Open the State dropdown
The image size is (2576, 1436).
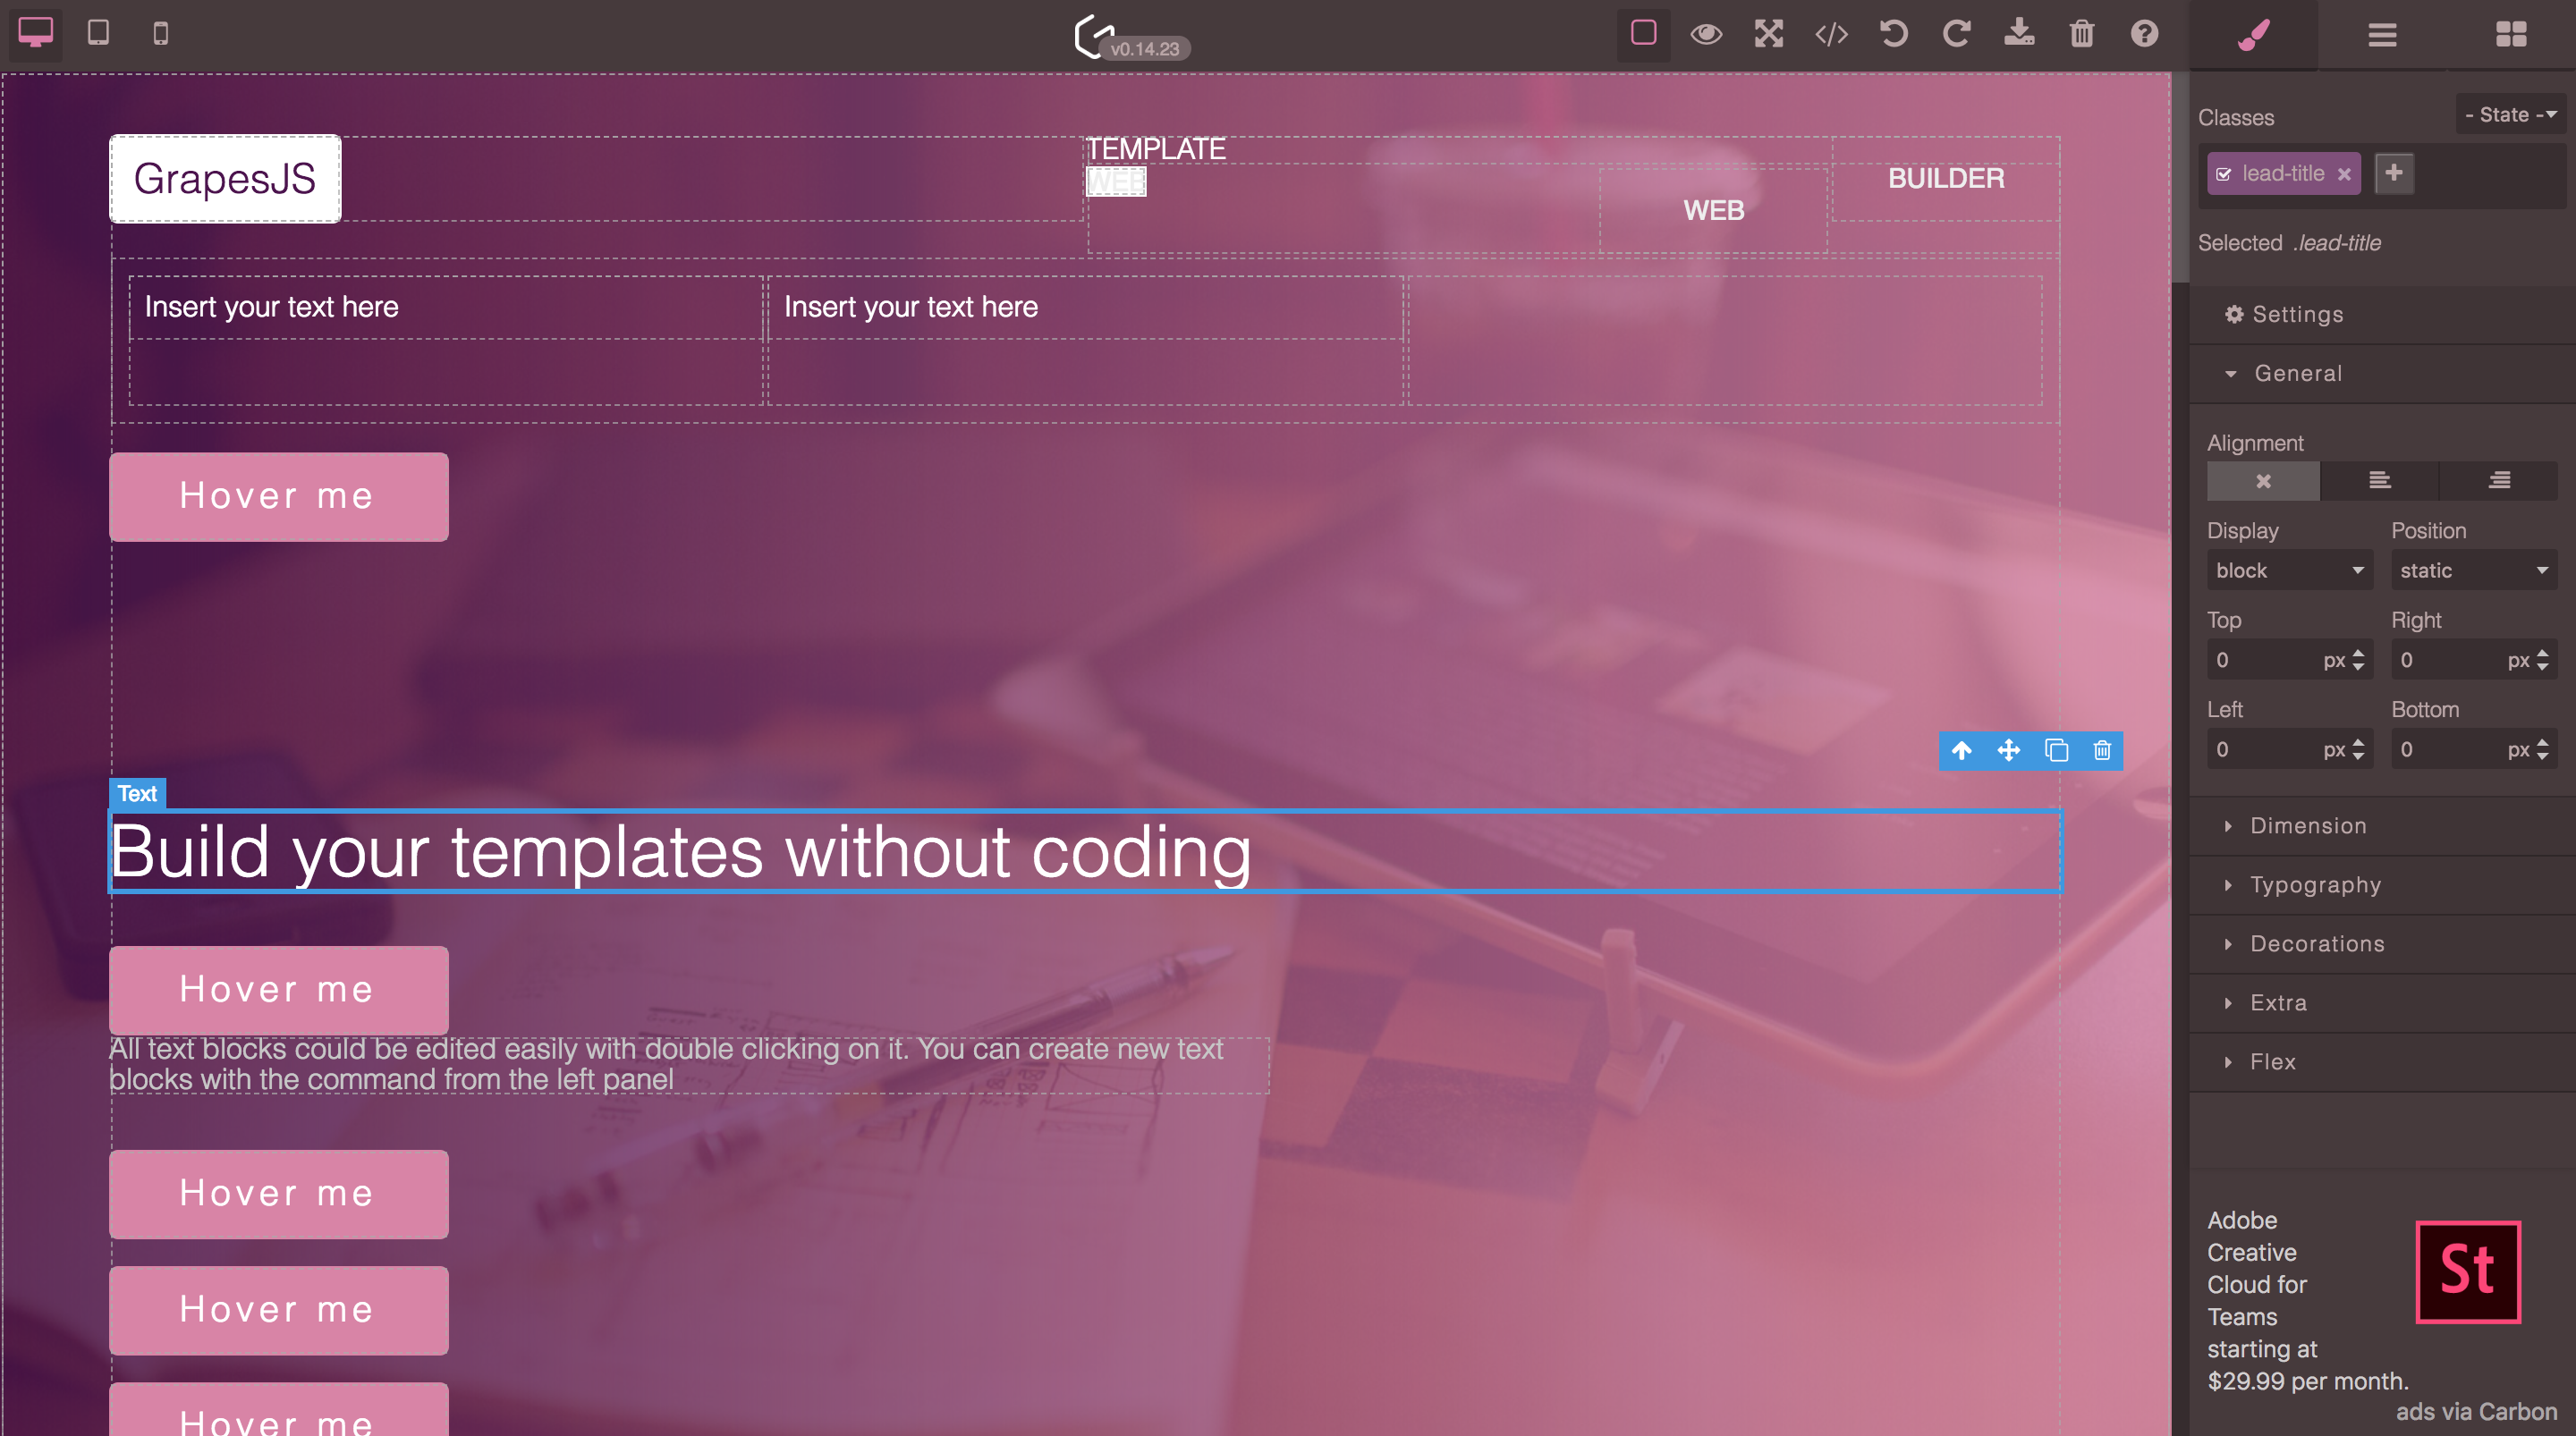click(2510, 115)
